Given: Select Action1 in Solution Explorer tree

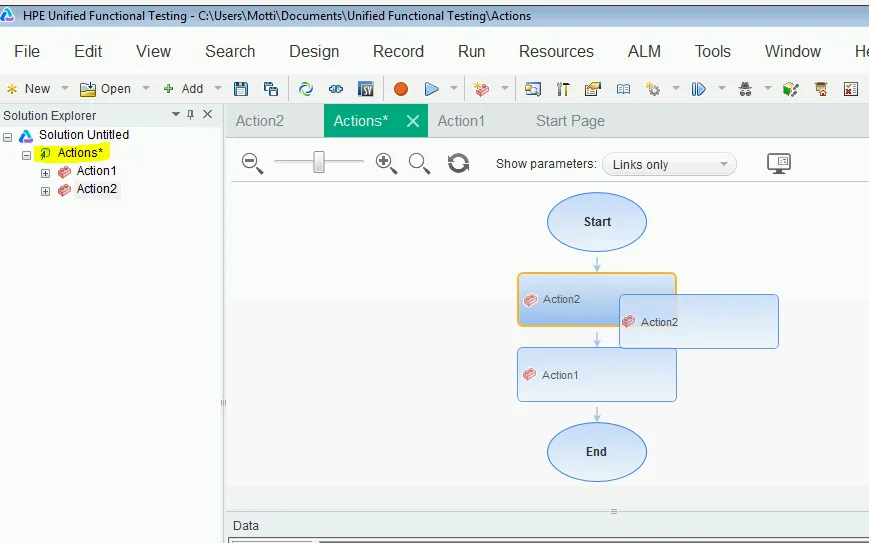Looking at the screenshot, I should tap(96, 171).
